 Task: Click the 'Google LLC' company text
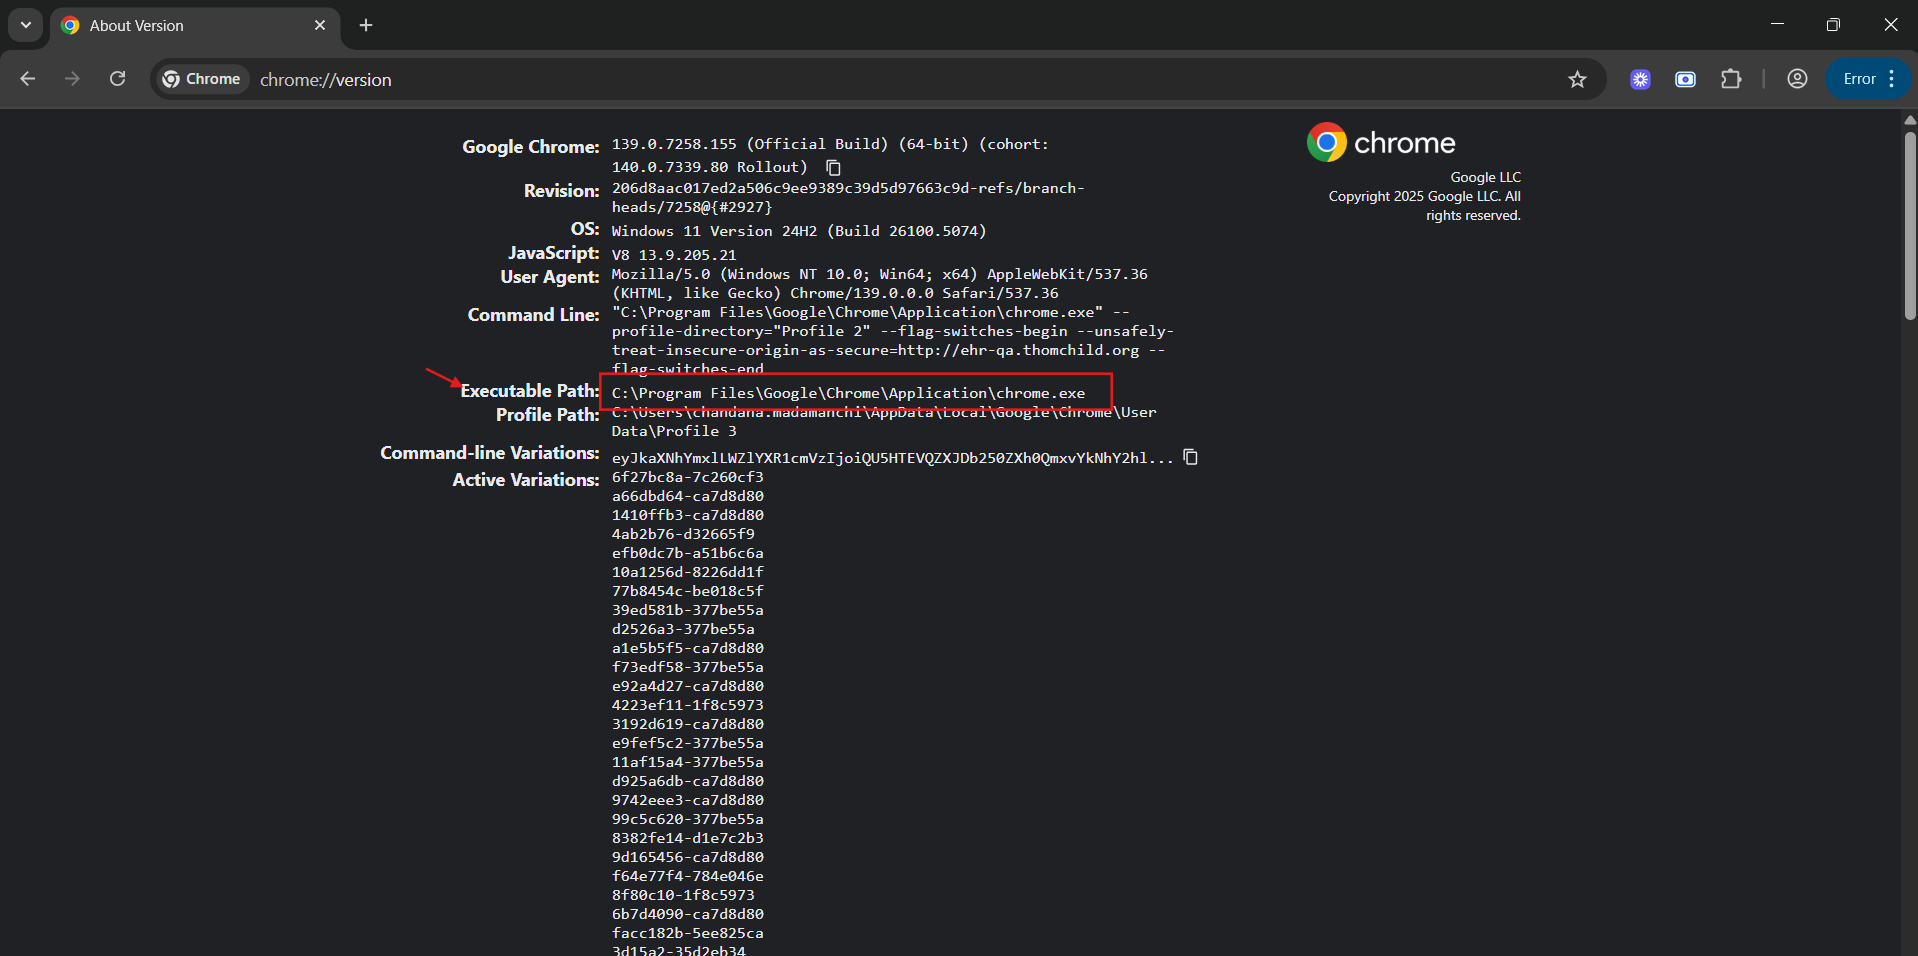pos(1486,177)
